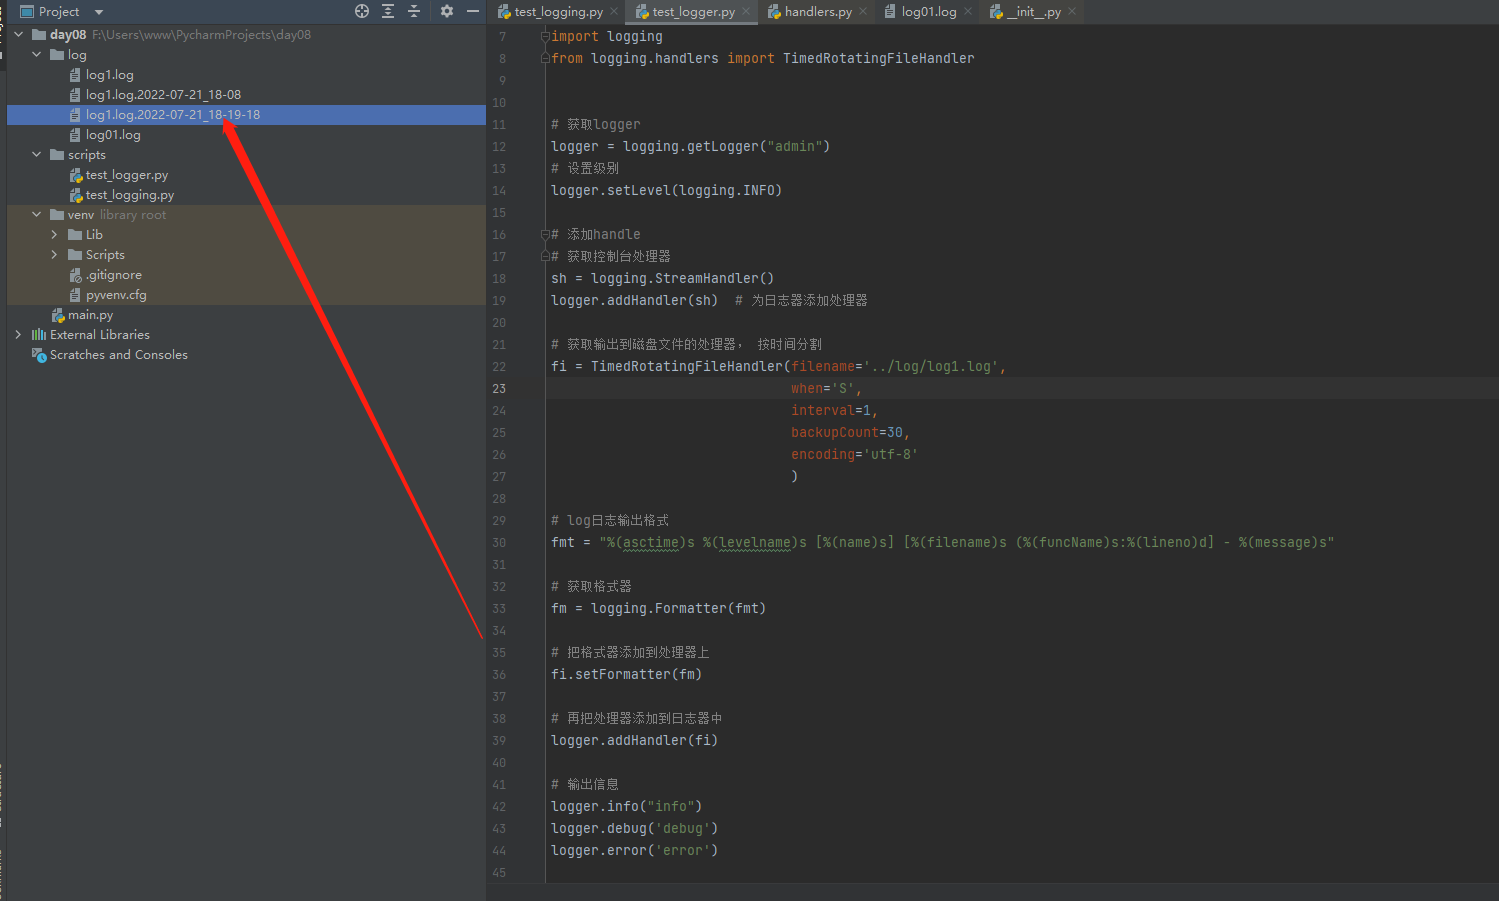Screen dimensions: 1499x901
Task: Collapse the venv library root chevron
Action: (x=36, y=215)
